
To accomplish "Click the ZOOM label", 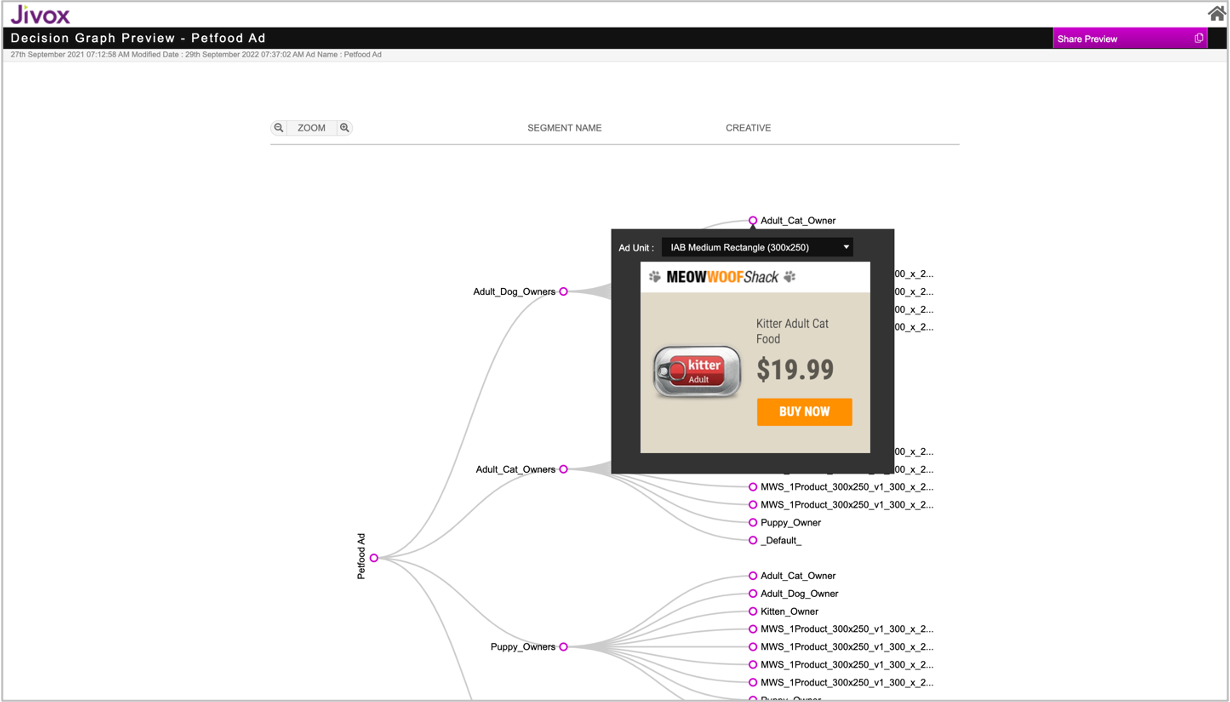I will coord(311,128).
